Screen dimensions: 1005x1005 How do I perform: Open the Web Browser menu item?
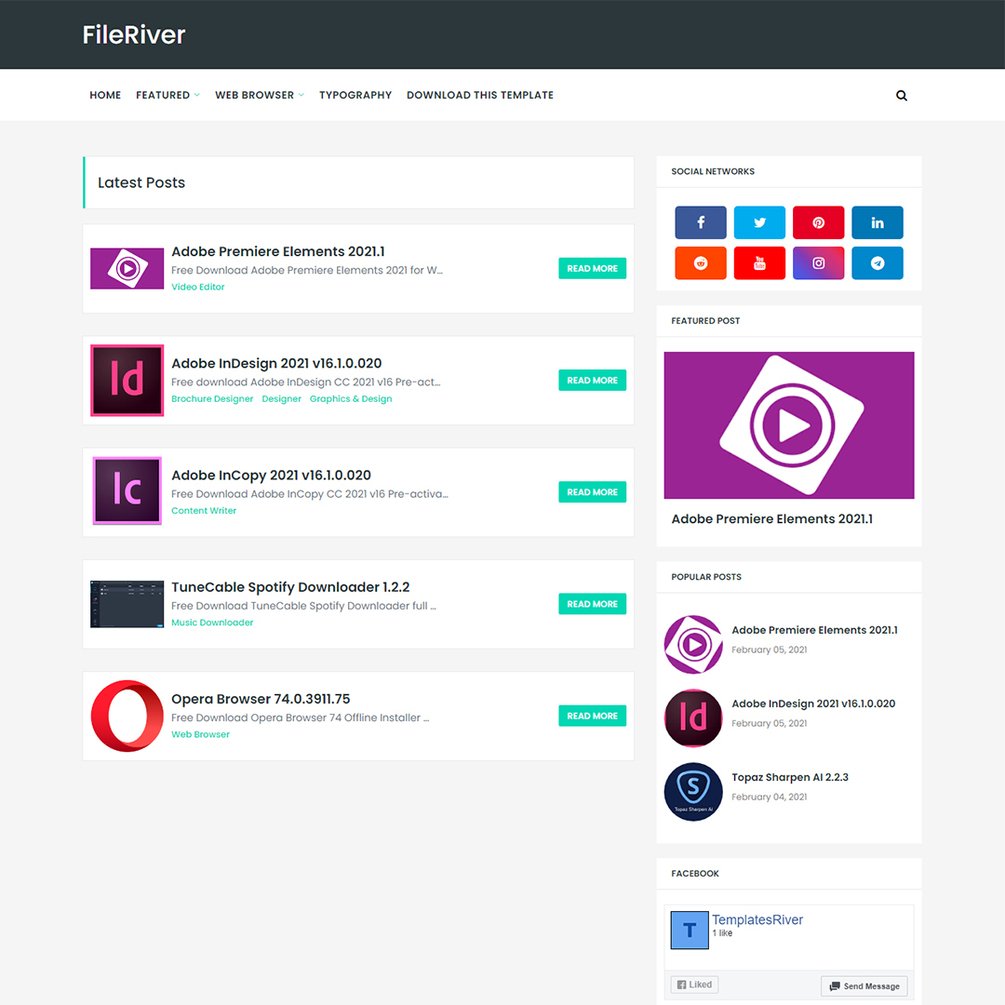[254, 95]
